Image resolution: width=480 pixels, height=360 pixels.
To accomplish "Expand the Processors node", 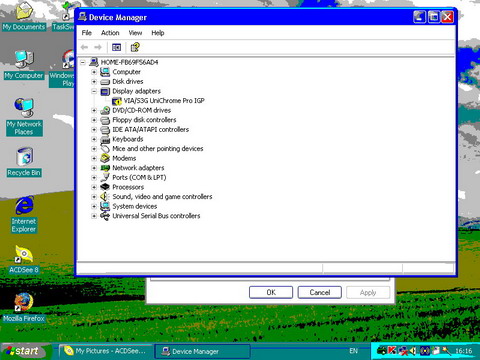I will (x=94, y=187).
